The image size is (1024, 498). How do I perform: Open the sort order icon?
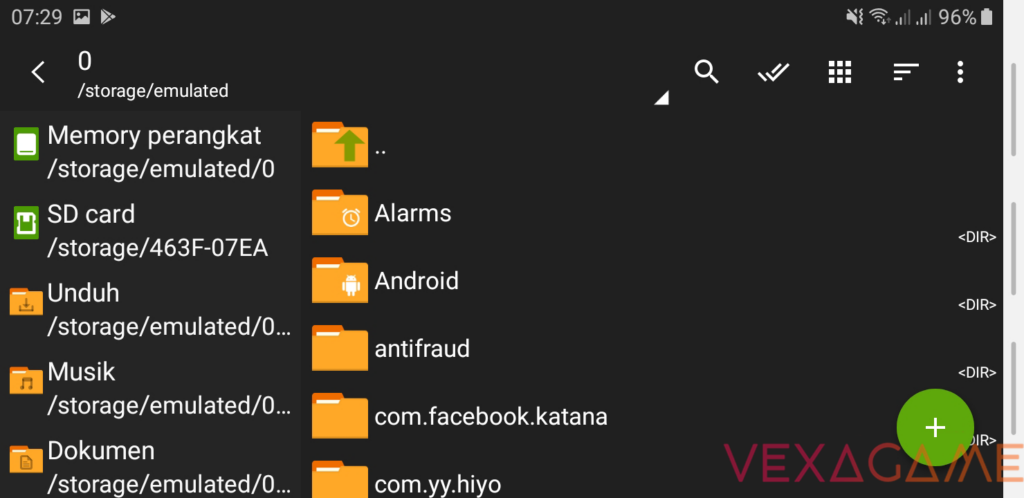click(x=906, y=72)
